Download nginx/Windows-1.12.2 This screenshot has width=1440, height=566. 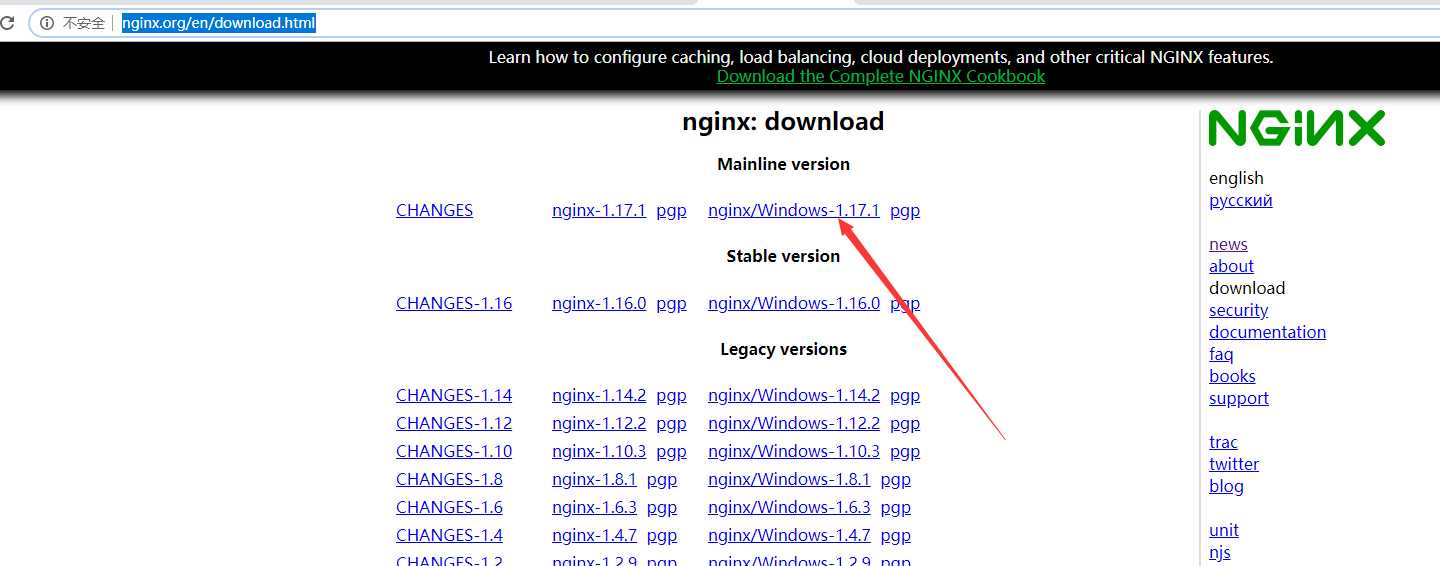click(x=794, y=423)
